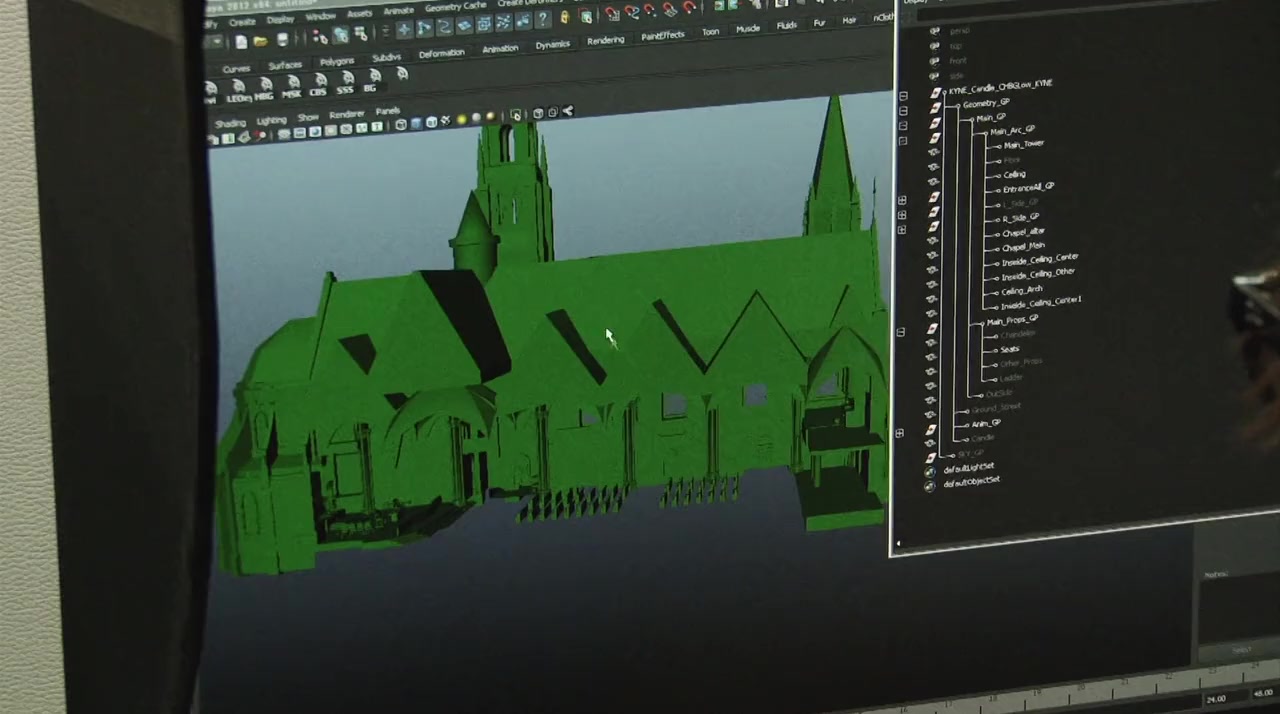The image size is (1280, 714).
Task: Select defaultLightSet in the outliner
Action: click(969, 467)
